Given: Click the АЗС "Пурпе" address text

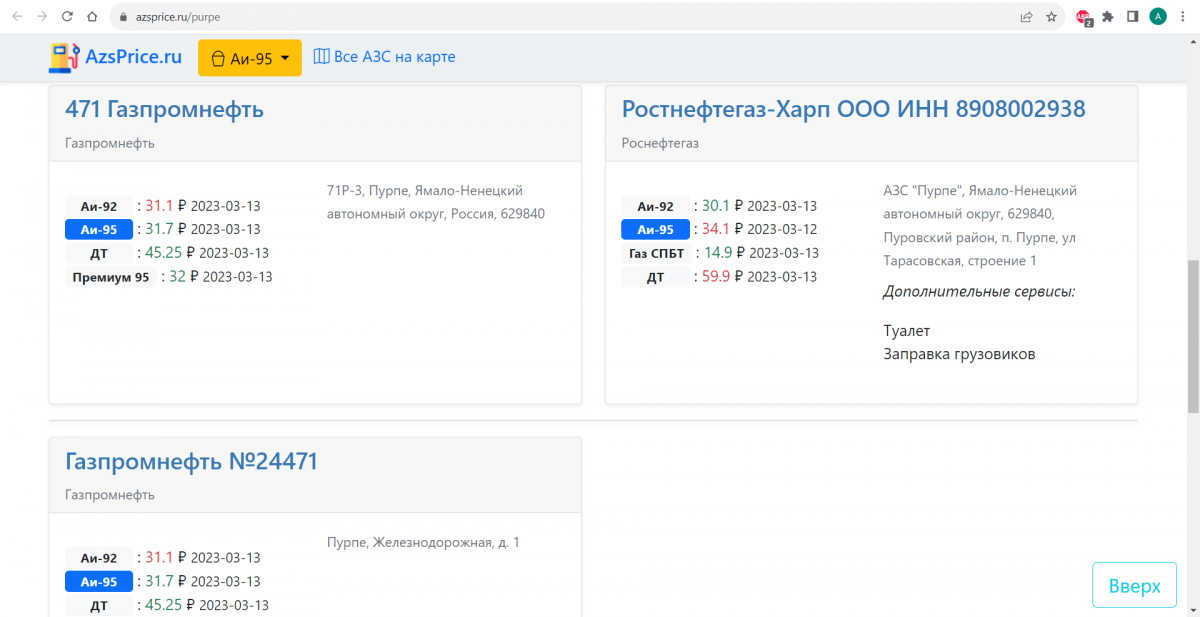Looking at the screenshot, I should click(x=980, y=225).
